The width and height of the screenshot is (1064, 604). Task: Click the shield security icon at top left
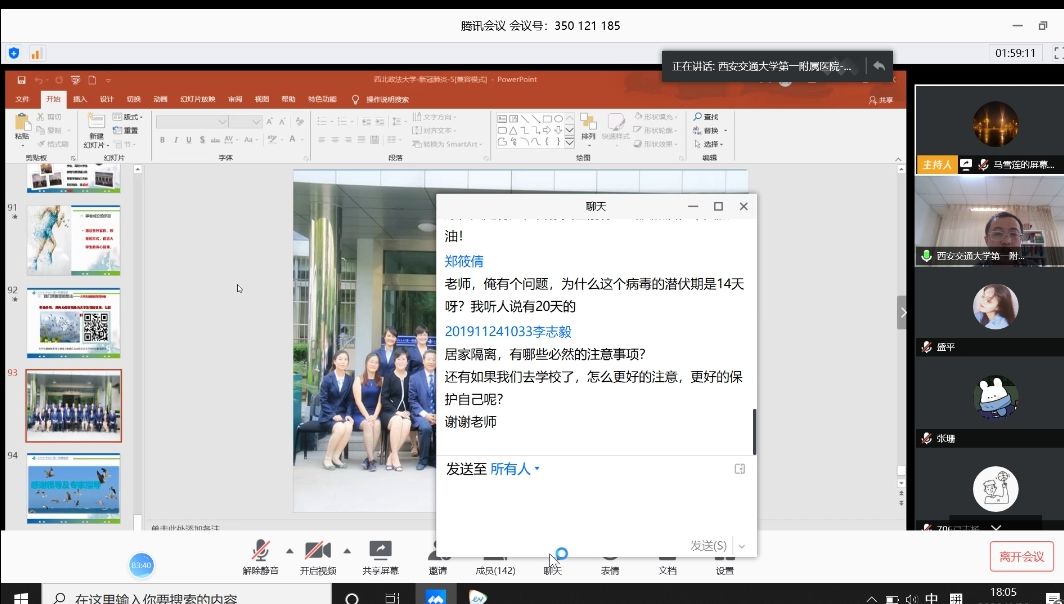coord(14,53)
